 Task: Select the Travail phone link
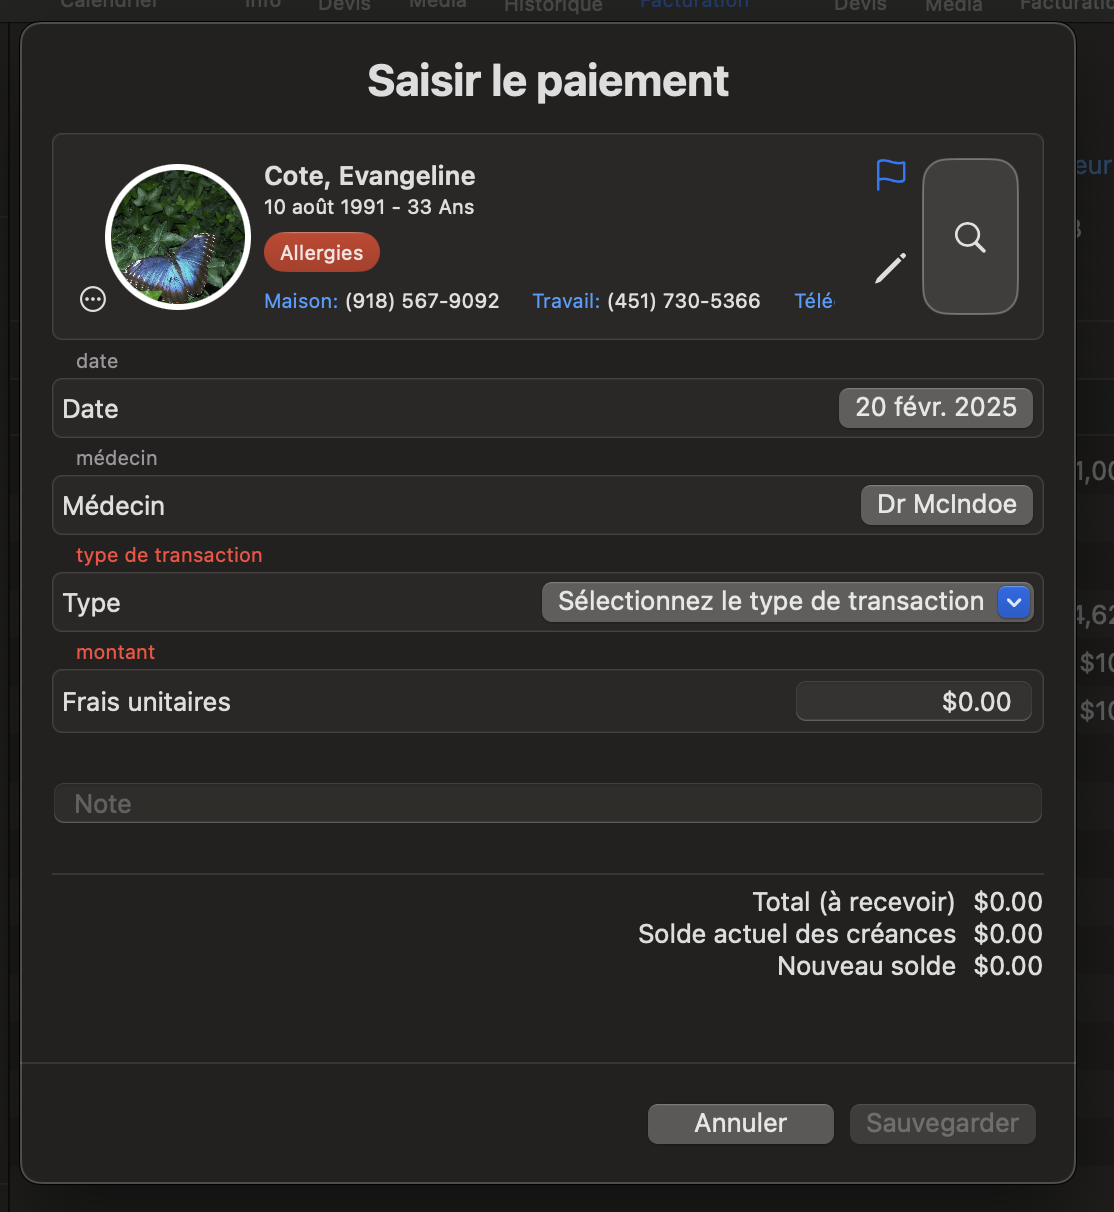[646, 301]
